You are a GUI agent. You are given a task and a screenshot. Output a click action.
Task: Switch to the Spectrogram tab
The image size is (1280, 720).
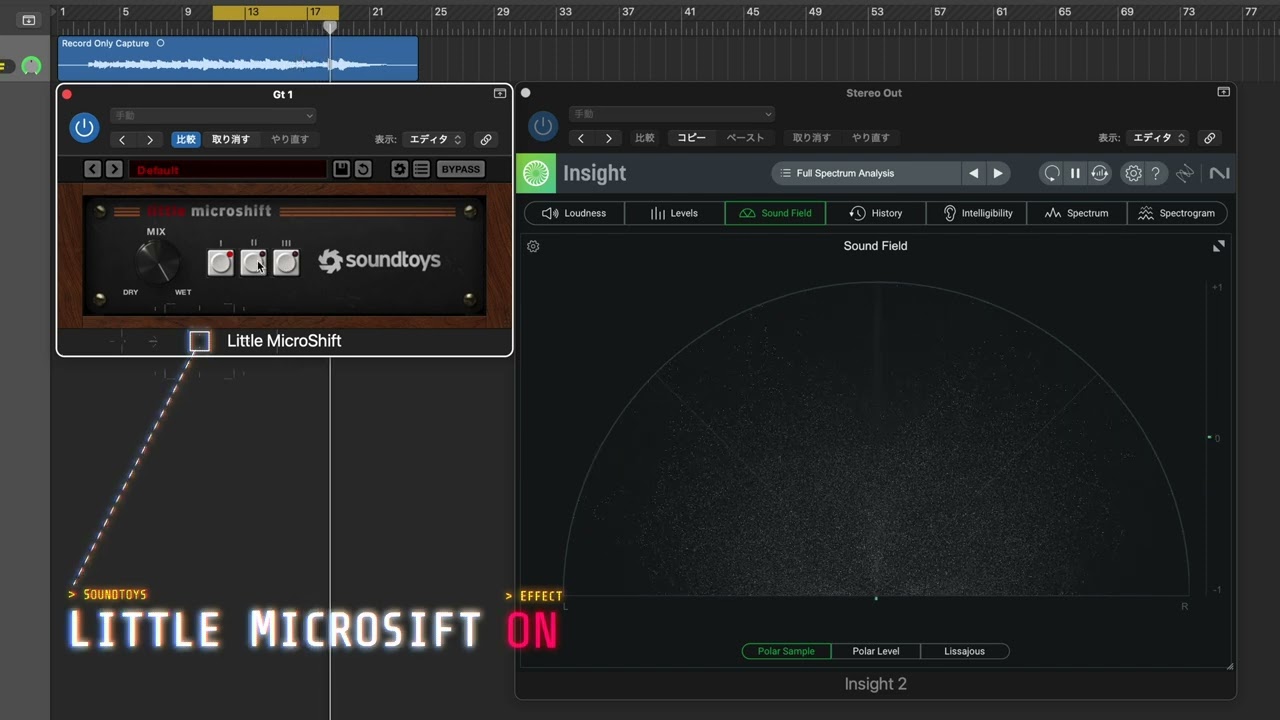coord(1177,213)
